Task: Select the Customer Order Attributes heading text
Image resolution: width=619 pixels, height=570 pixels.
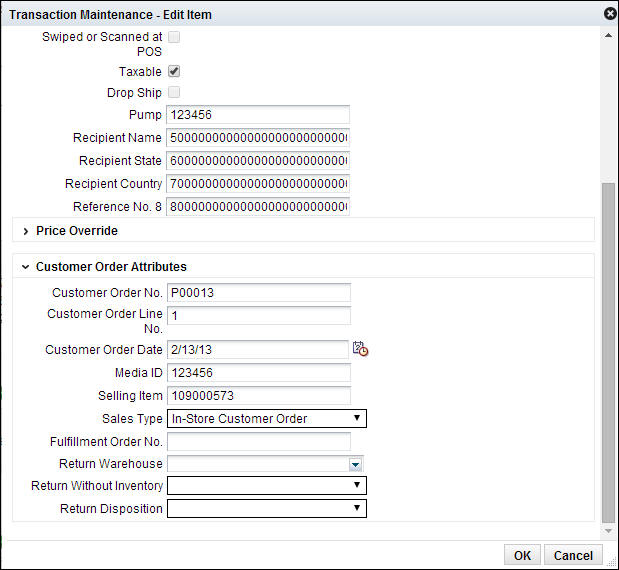Action: 111,267
